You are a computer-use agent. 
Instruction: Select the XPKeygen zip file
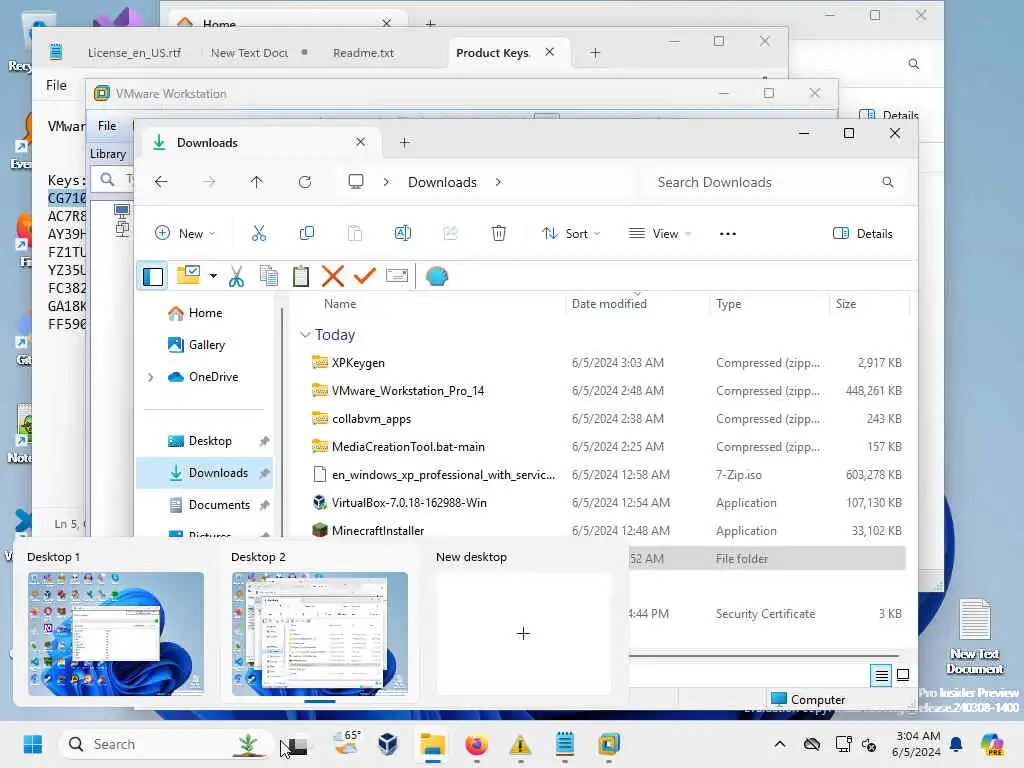tap(607, 362)
